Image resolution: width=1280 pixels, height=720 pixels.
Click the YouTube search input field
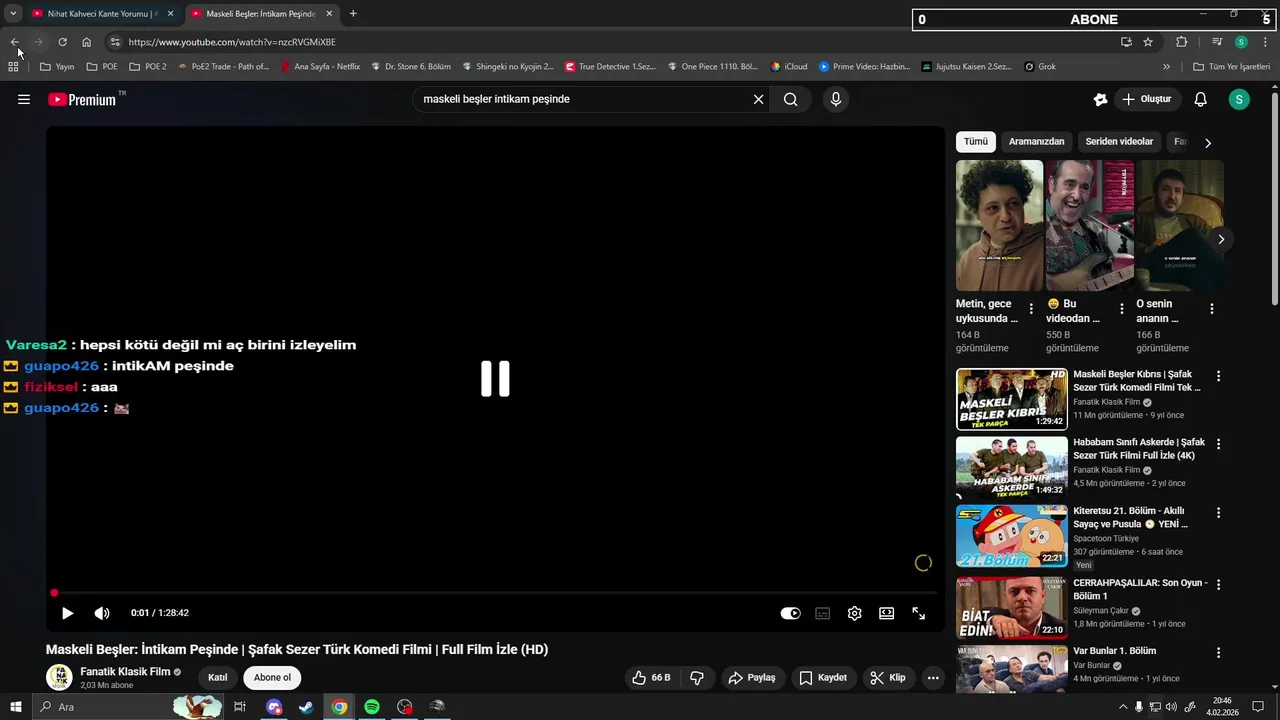click(584, 99)
